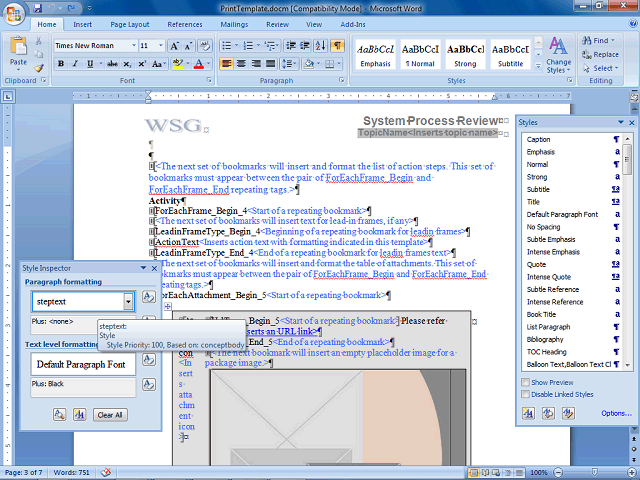Click Align Text Left icon

[x=227, y=64]
